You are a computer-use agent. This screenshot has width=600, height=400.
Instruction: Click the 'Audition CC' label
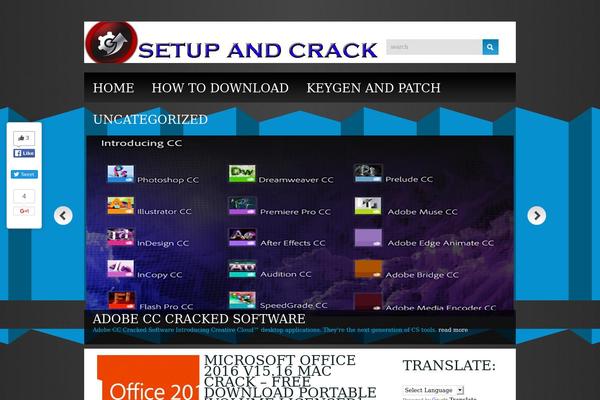click(x=285, y=274)
